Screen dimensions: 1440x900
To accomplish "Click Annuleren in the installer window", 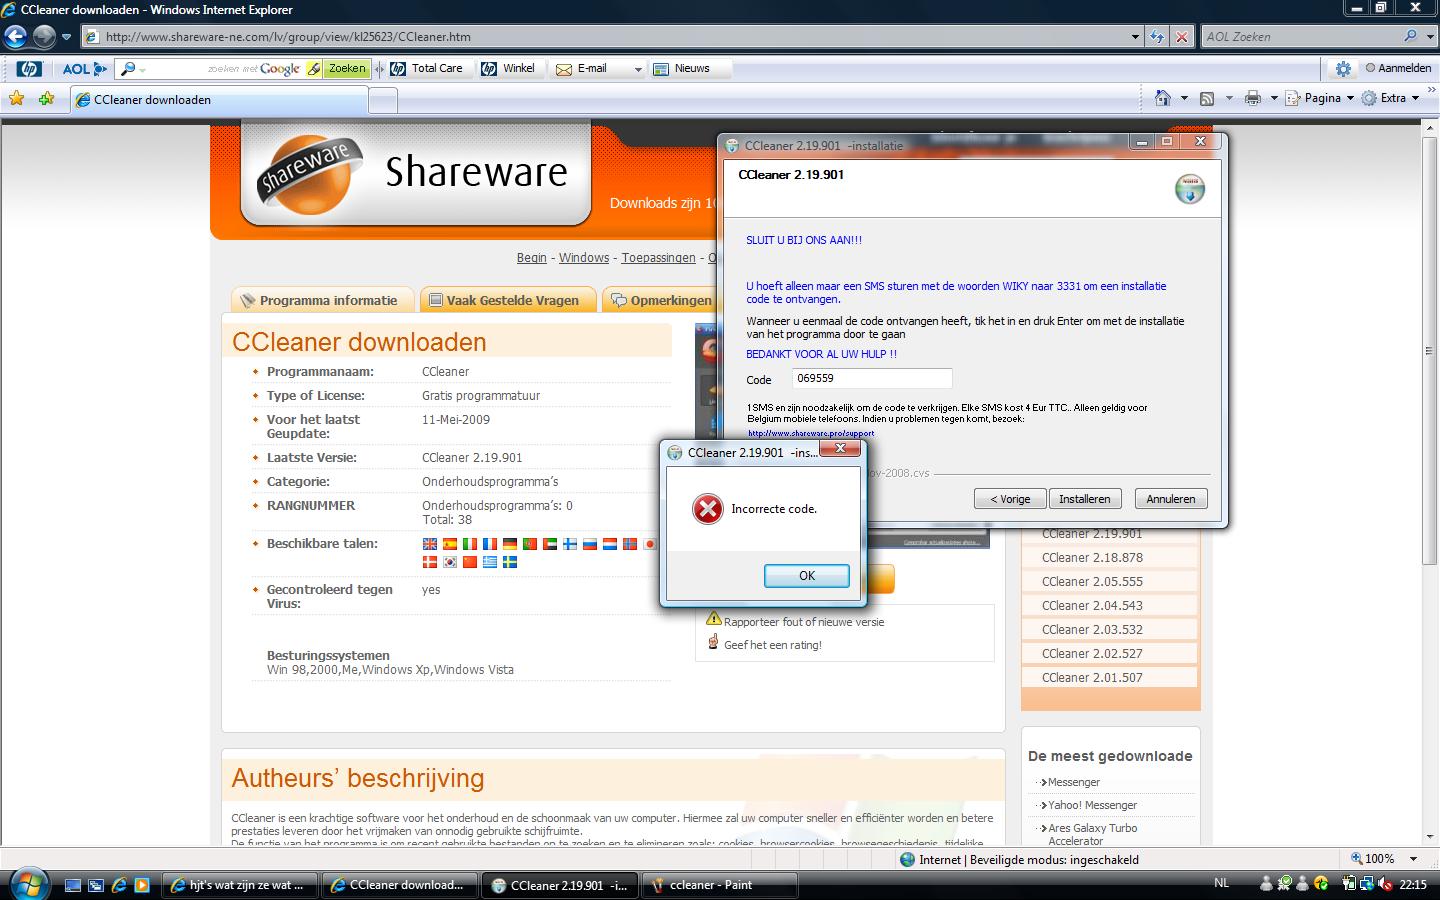I will coord(1171,499).
